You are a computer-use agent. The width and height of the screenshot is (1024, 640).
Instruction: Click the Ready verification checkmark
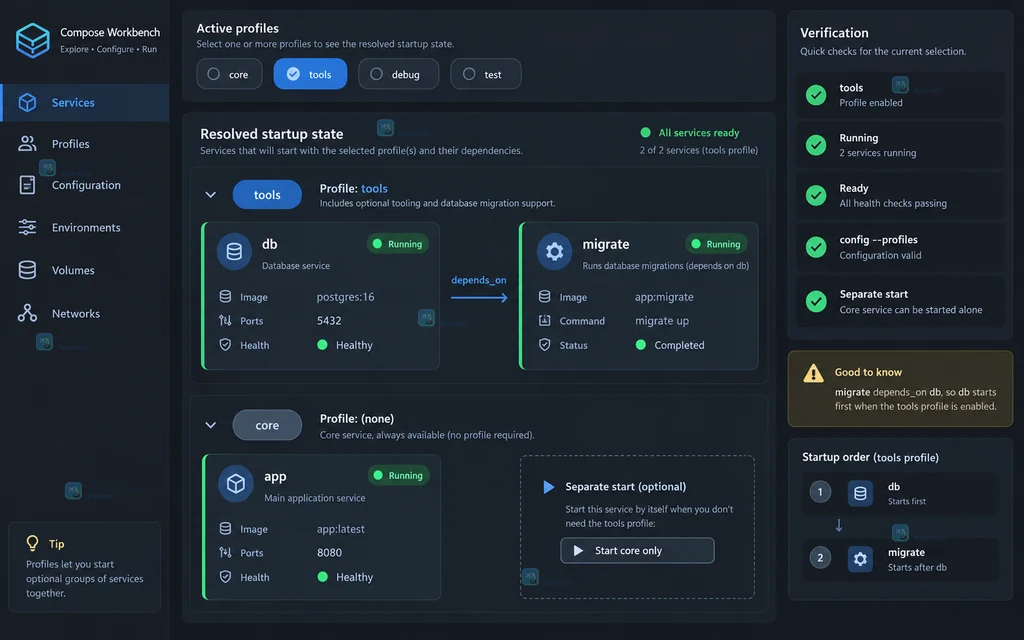pyautogui.click(x=816, y=195)
